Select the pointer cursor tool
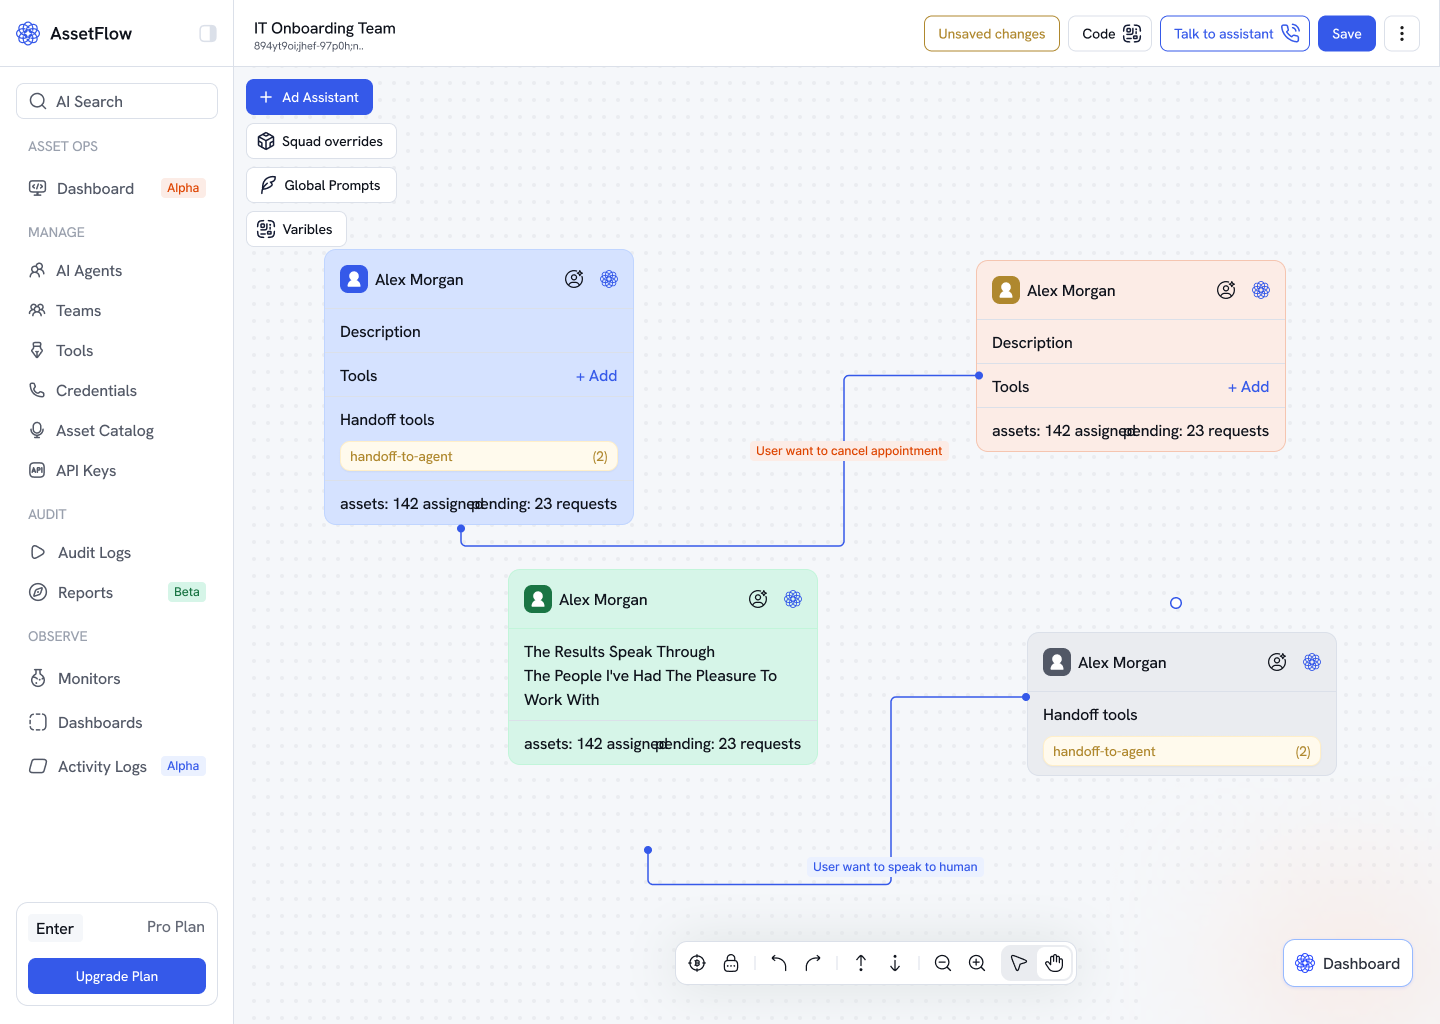Viewport: 1440px width, 1024px height. [1019, 963]
